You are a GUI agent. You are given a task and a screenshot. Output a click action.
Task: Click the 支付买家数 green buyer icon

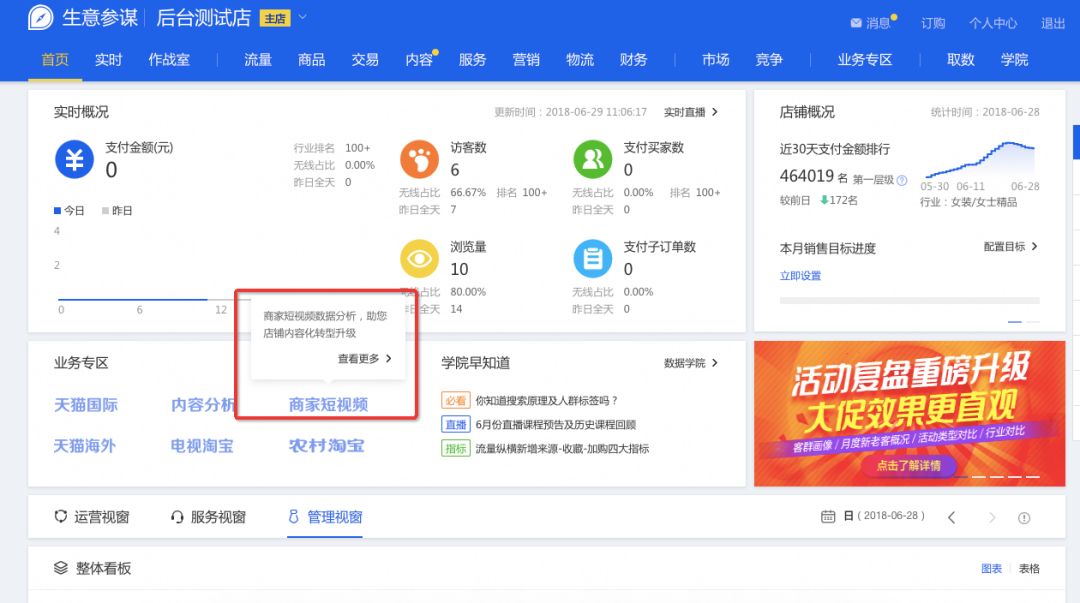[x=593, y=160]
